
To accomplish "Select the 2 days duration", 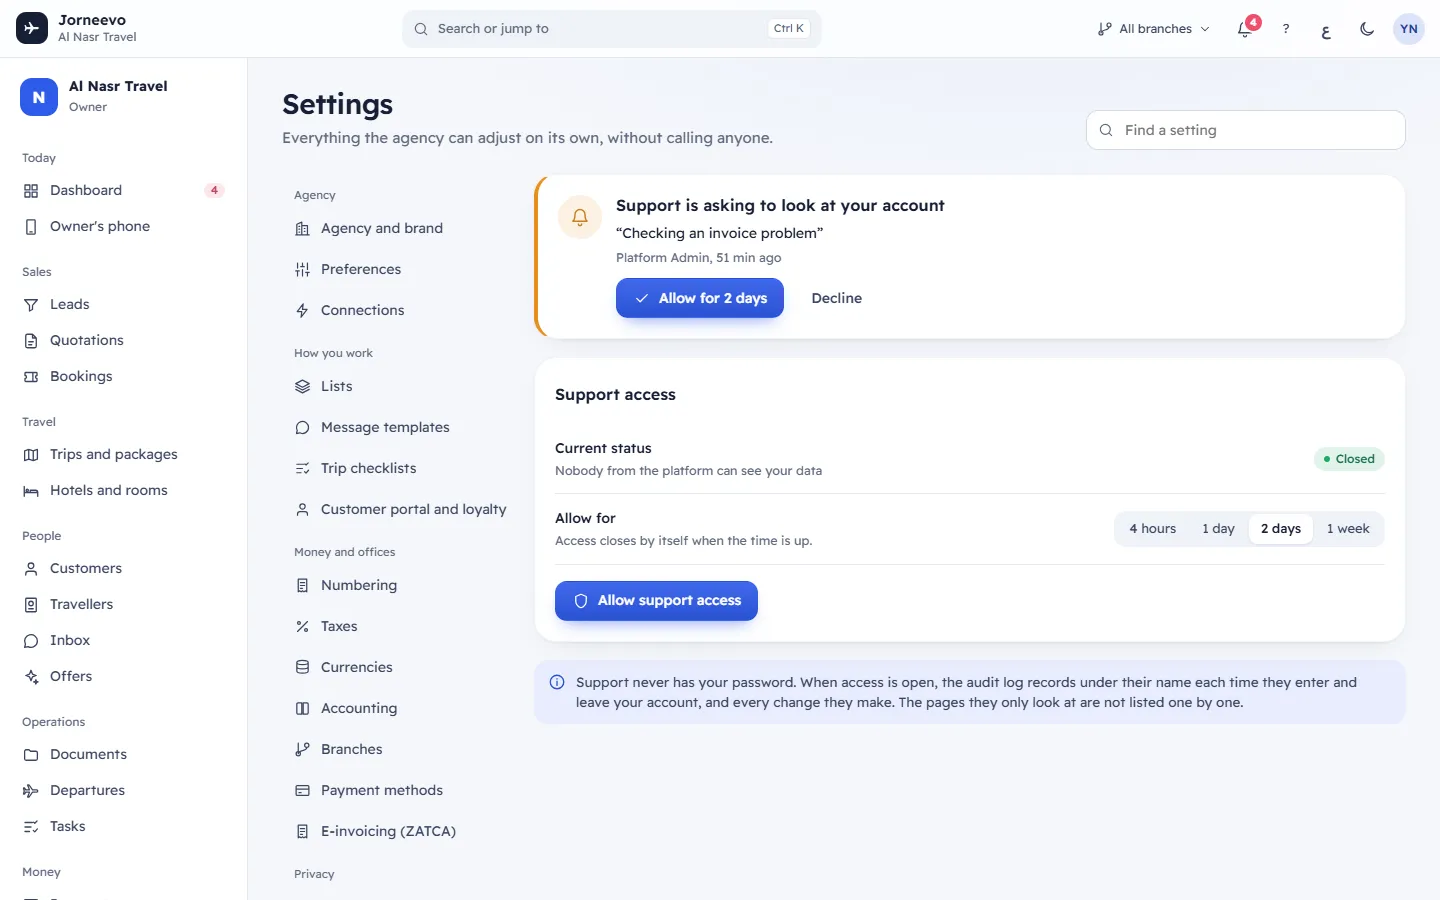I will point(1281,529).
